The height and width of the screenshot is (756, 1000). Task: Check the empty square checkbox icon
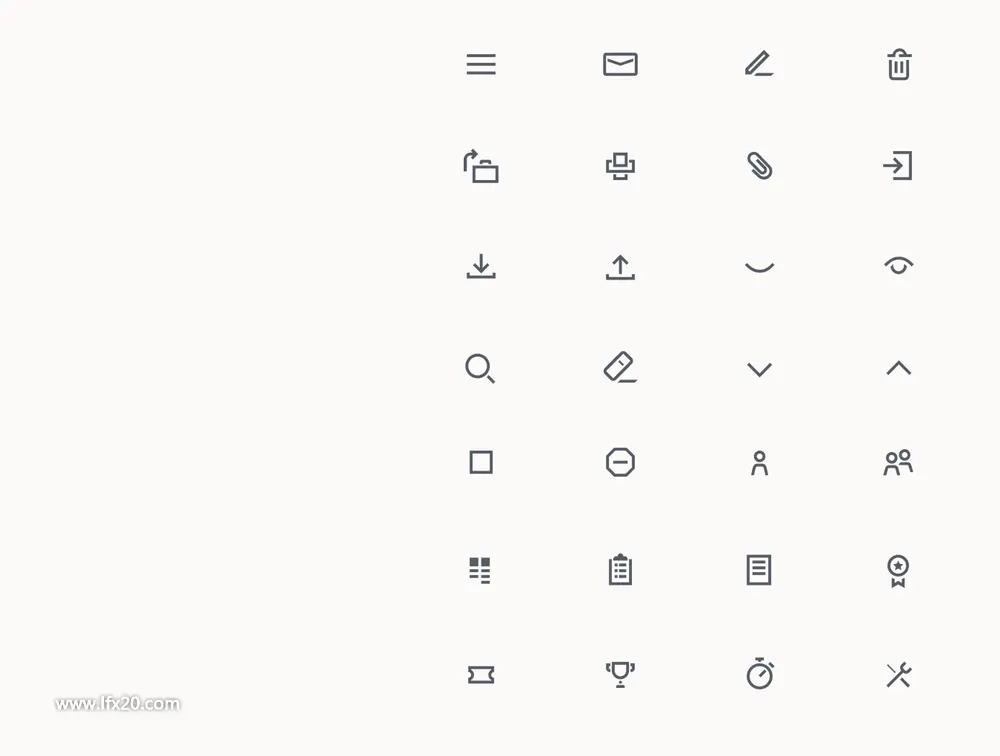click(x=481, y=463)
